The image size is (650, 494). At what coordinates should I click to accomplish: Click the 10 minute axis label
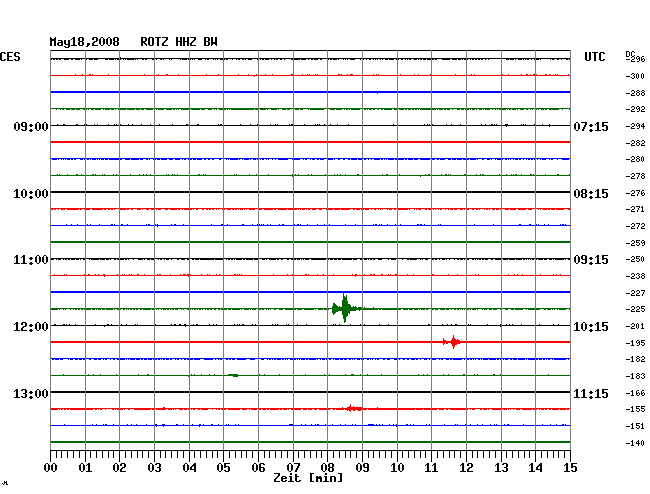[x=397, y=467]
